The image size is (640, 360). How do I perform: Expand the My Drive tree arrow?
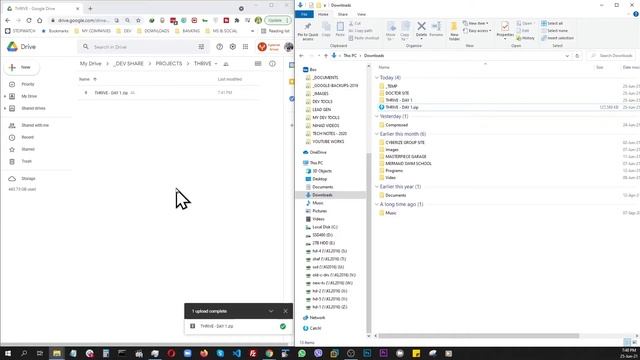click(5, 96)
